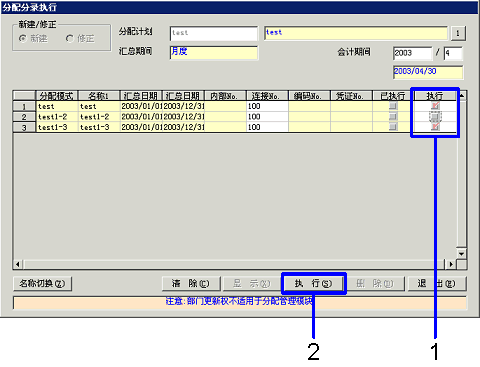Click the 名称1 column header

(x=99, y=96)
